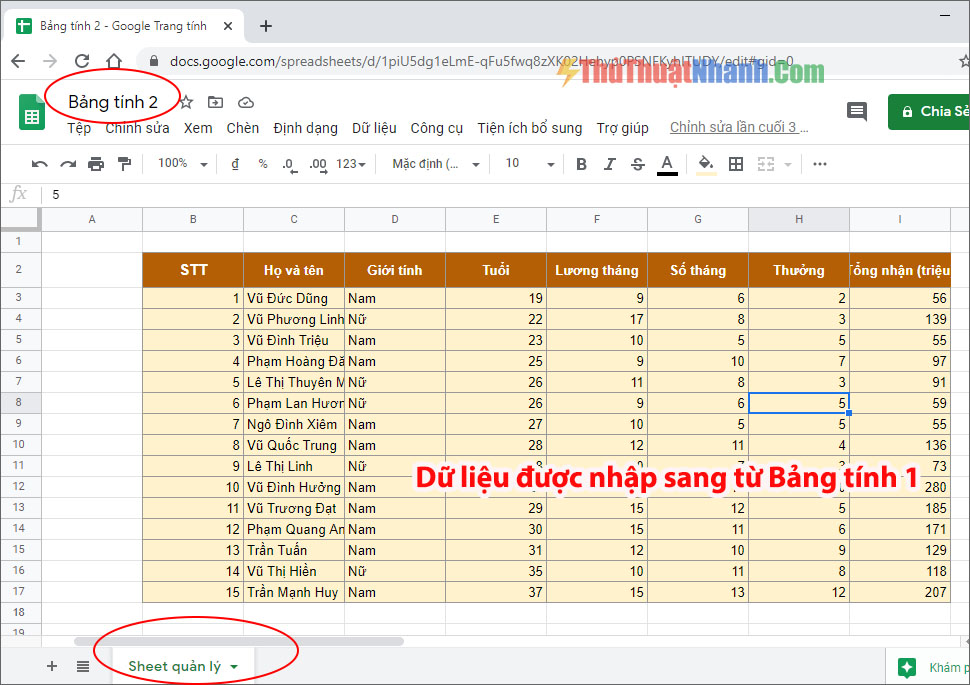This screenshot has width=970, height=685.
Task: Click cell Trần Mạnh Huy
Action: pos(294,592)
